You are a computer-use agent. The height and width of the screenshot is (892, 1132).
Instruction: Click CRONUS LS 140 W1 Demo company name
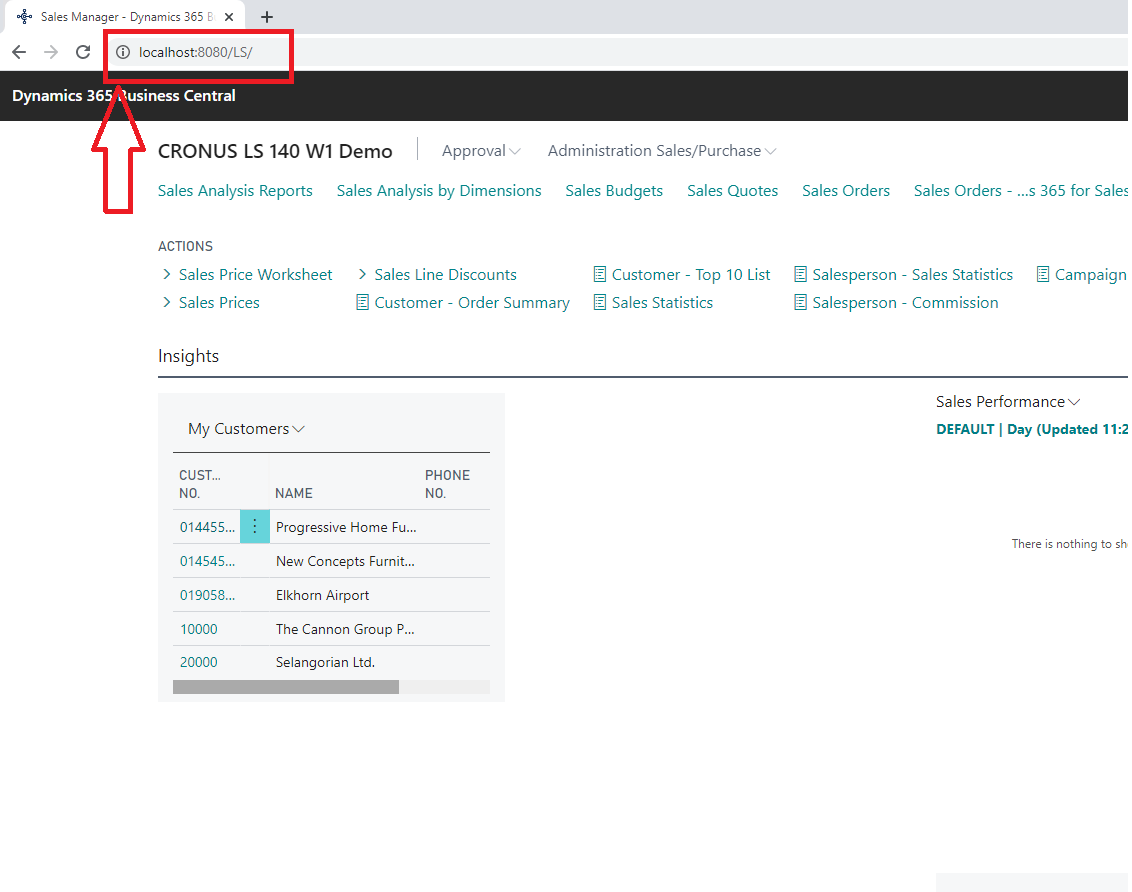click(275, 151)
